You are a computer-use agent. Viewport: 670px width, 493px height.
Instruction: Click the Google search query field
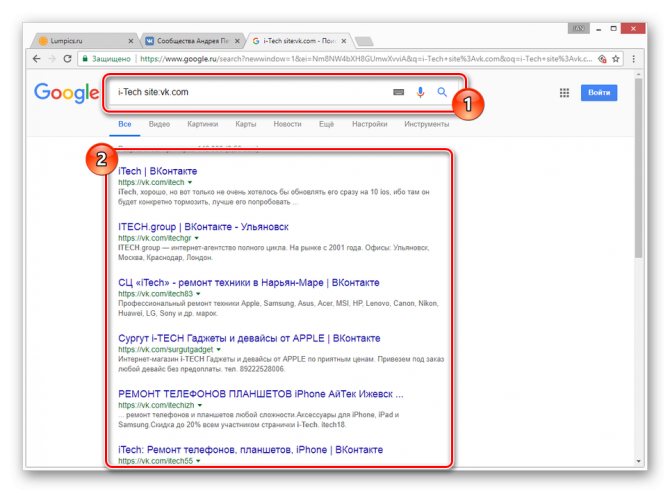248,92
